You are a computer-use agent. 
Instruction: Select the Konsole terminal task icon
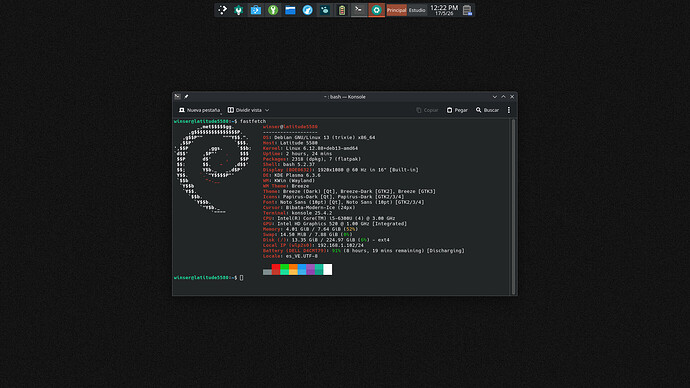(x=359, y=10)
